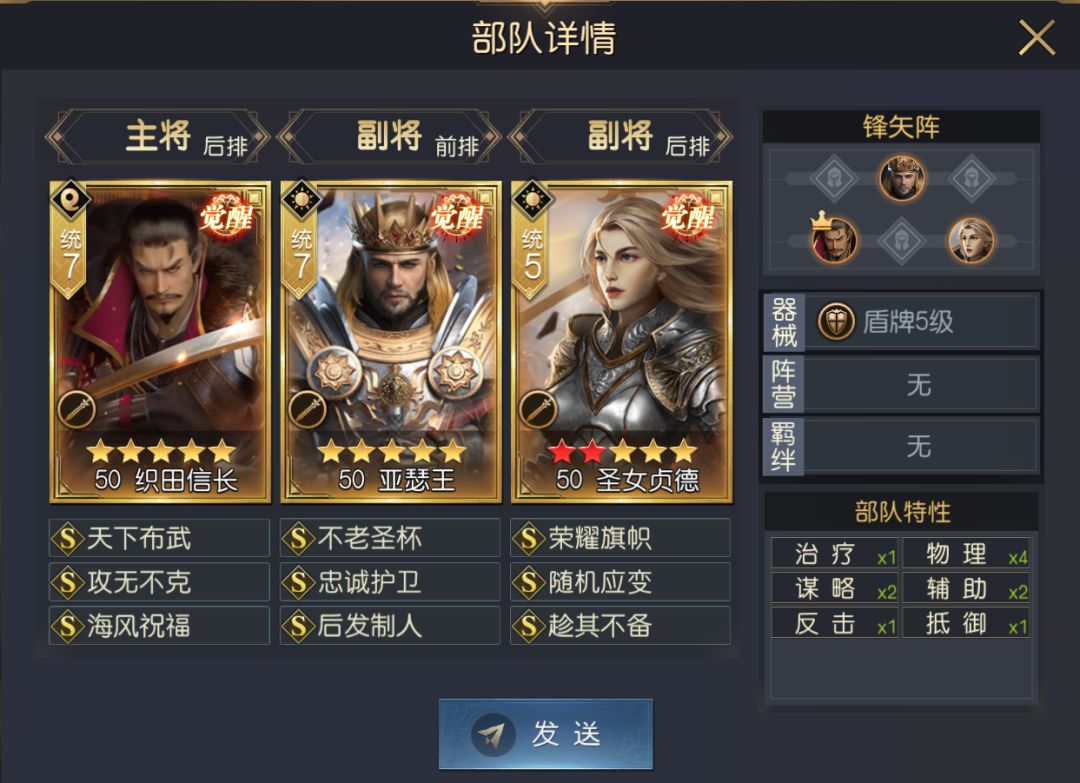1080x783 pixels.
Task: Select the 主将 后排 header tab
Action: coord(158,136)
